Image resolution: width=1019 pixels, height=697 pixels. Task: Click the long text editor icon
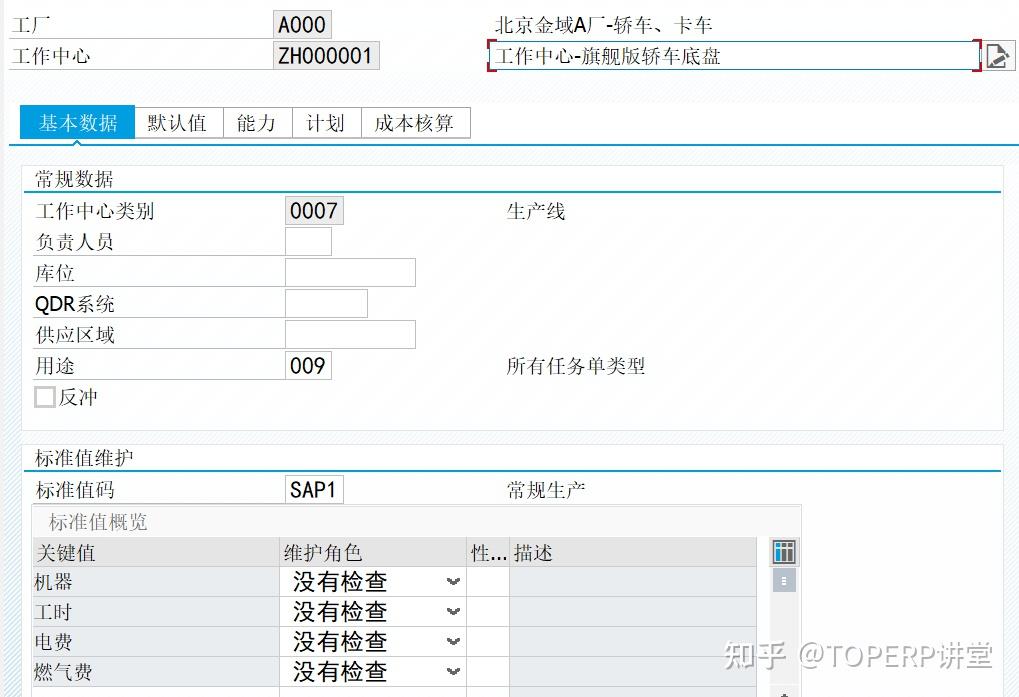point(997,56)
